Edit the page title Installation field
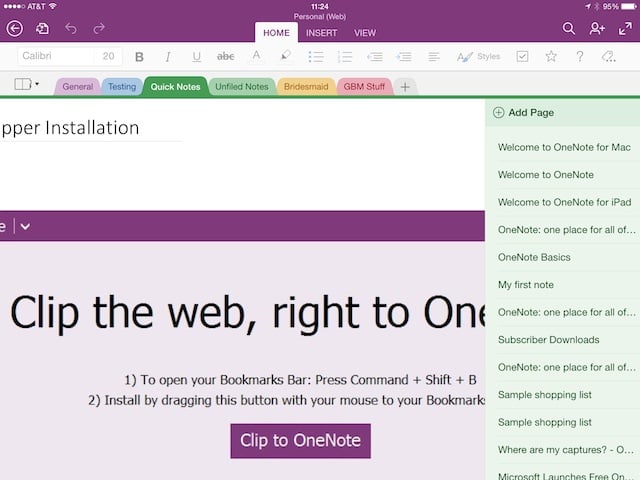The height and width of the screenshot is (480, 640). [91, 128]
